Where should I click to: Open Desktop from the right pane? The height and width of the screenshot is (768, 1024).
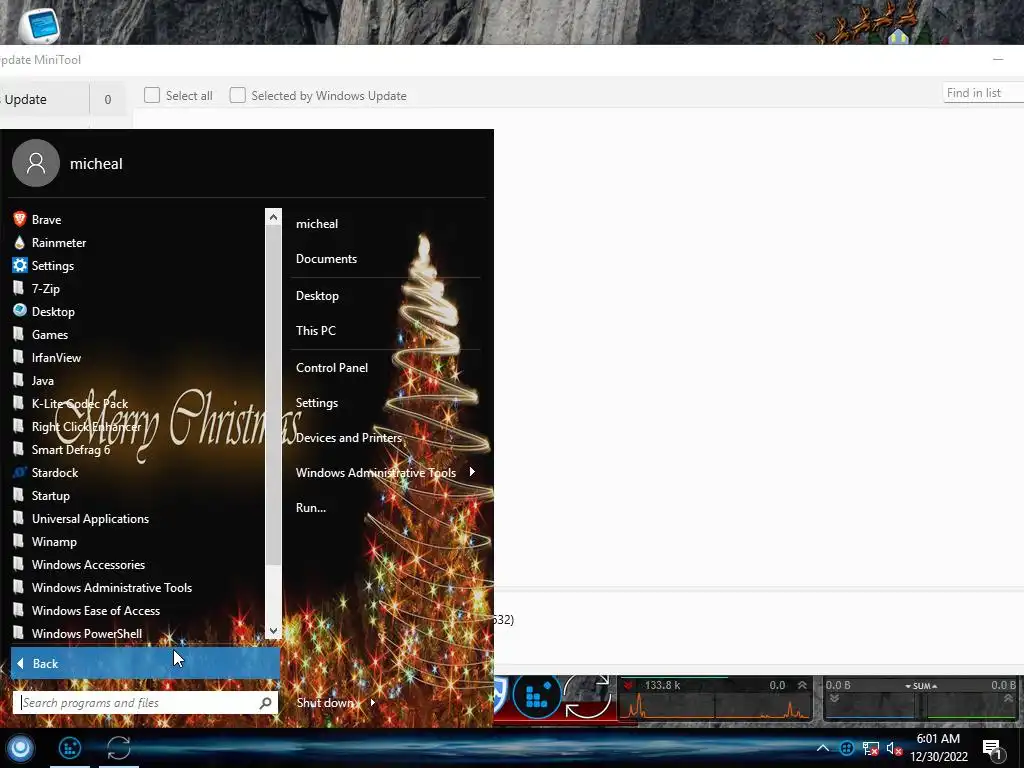(x=317, y=296)
